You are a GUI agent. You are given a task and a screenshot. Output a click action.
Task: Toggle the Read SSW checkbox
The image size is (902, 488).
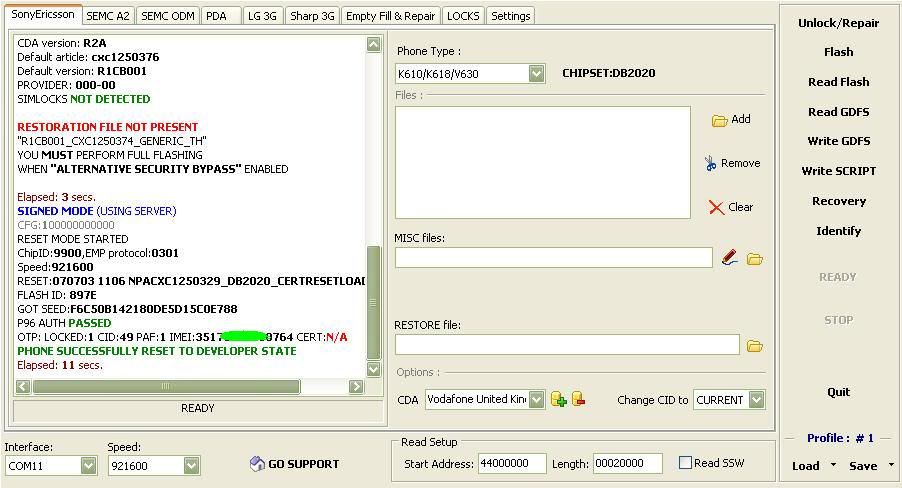point(685,463)
